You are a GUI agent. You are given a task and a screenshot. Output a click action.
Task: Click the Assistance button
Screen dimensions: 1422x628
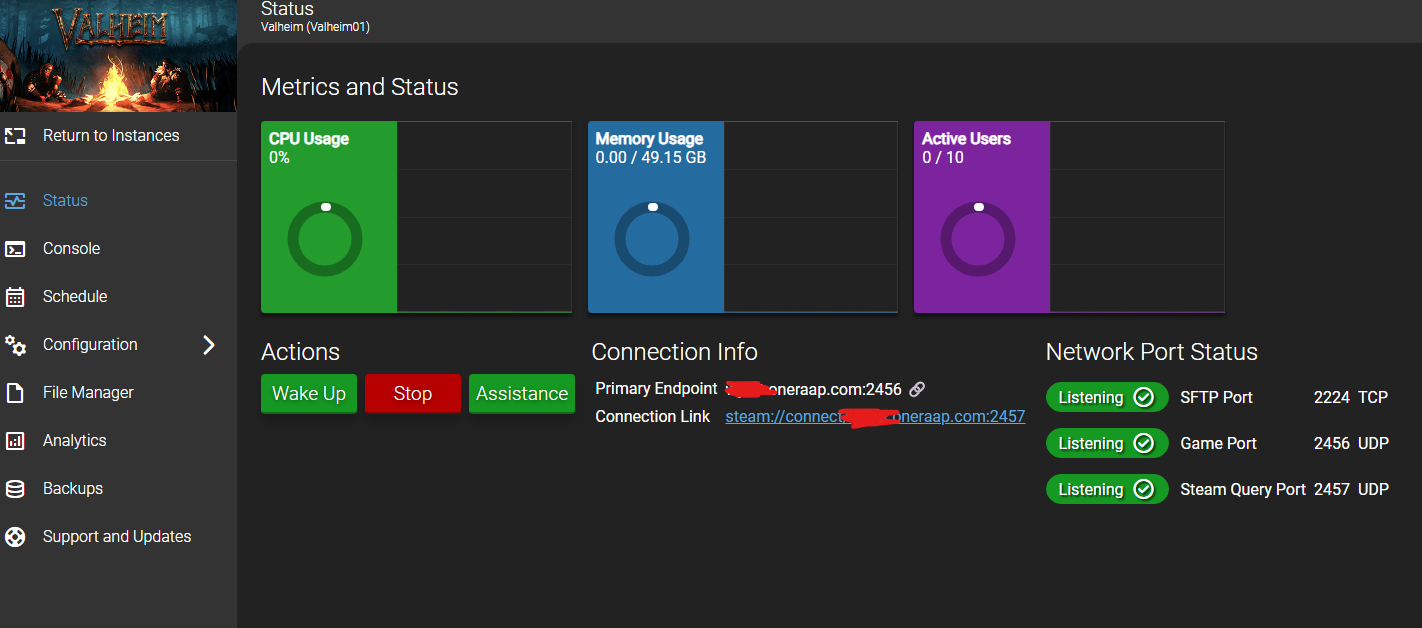click(522, 394)
